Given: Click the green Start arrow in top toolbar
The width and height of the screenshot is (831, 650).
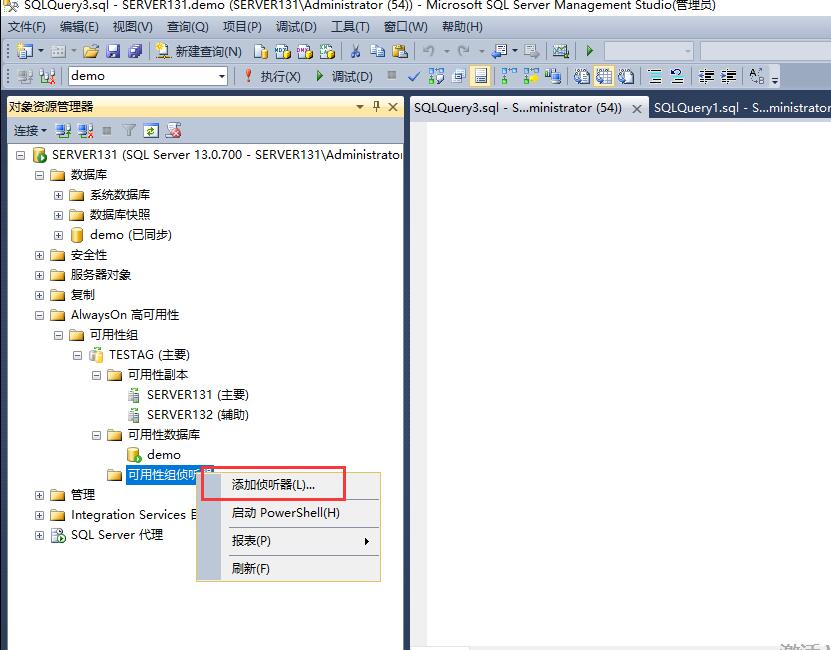Looking at the screenshot, I should [x=589, y=51].
